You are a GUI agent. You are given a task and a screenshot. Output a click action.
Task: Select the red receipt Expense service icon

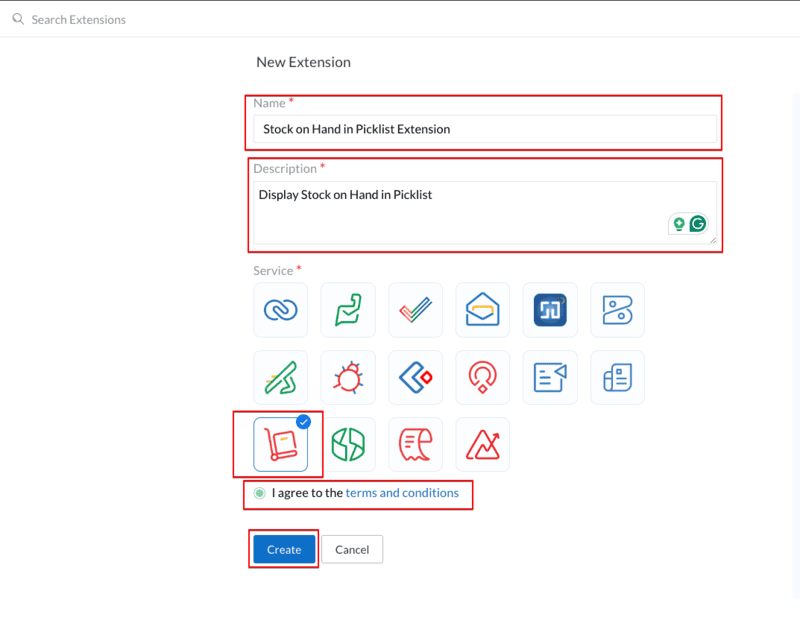pyautogui.click(x=415, y=444)
